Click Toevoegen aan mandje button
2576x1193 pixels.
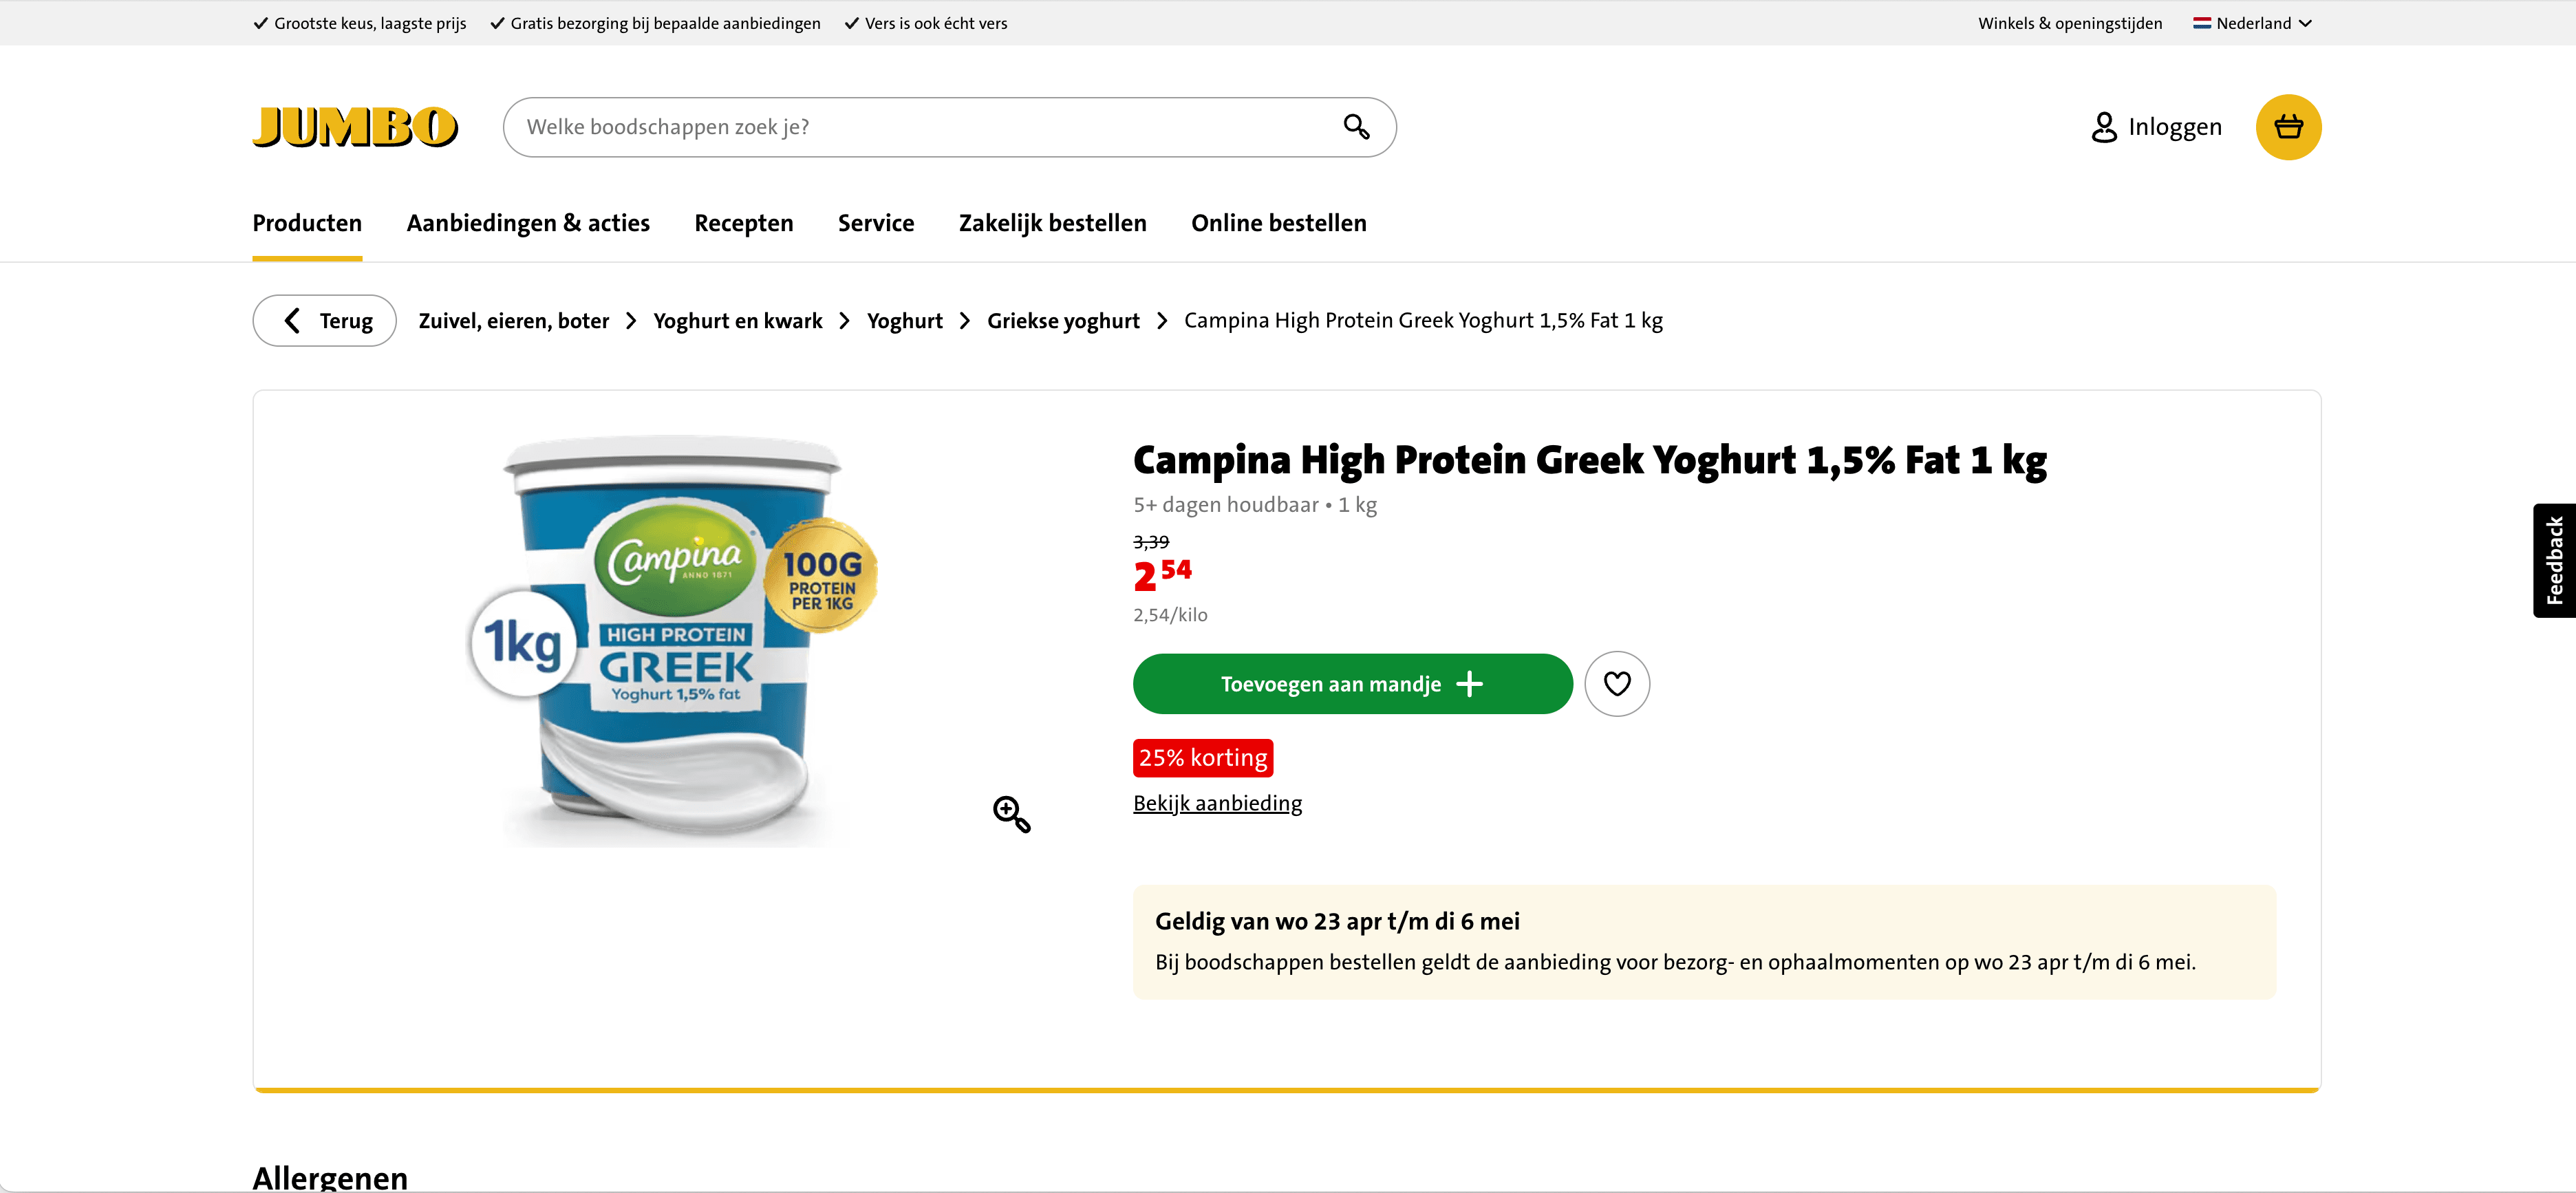click(1352, 684)
